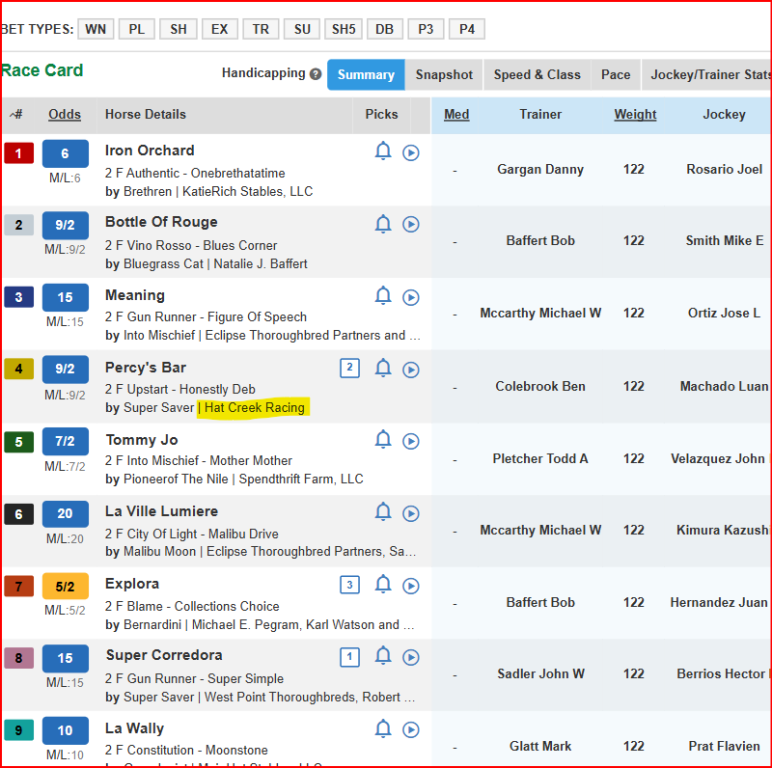
Task: Open the Speed & Class tab
Action: point(537,75)
